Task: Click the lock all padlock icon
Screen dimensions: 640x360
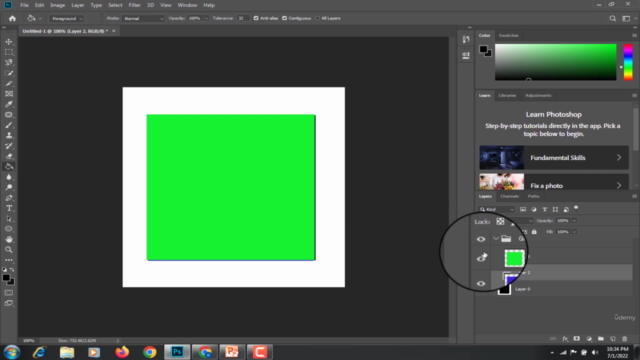Action: (534, 232)
